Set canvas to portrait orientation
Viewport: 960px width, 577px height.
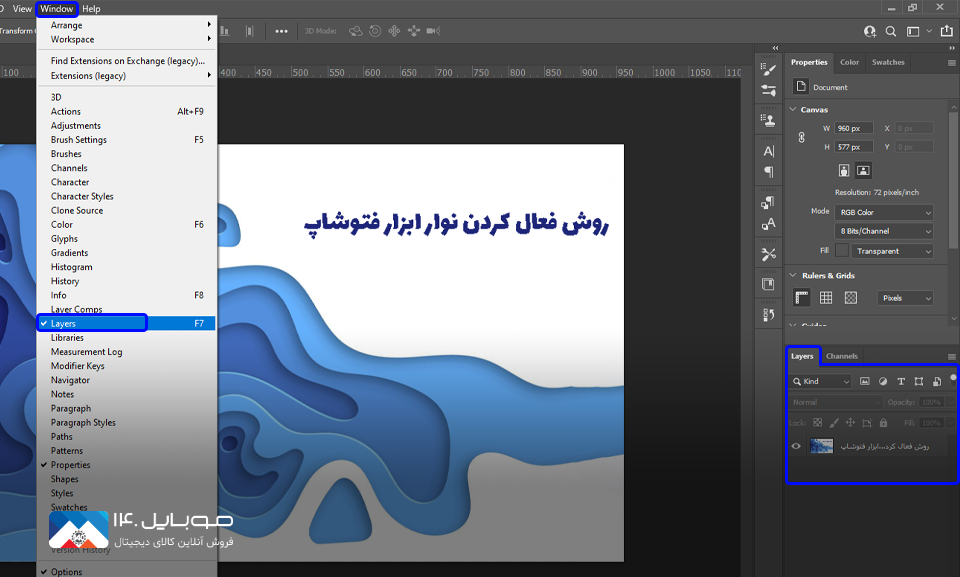844,171
